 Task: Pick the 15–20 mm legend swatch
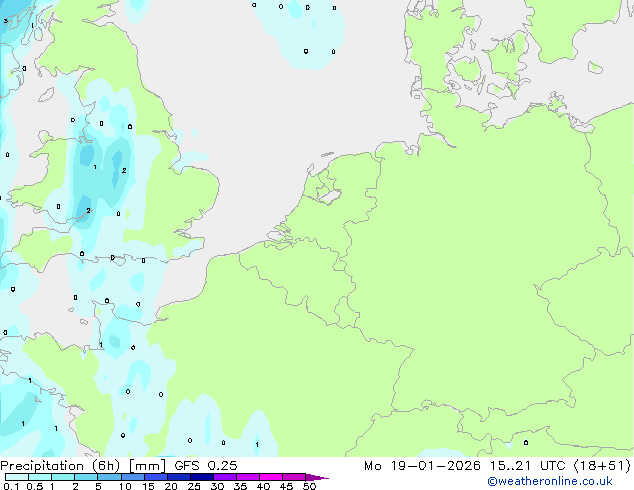(155, 477)
